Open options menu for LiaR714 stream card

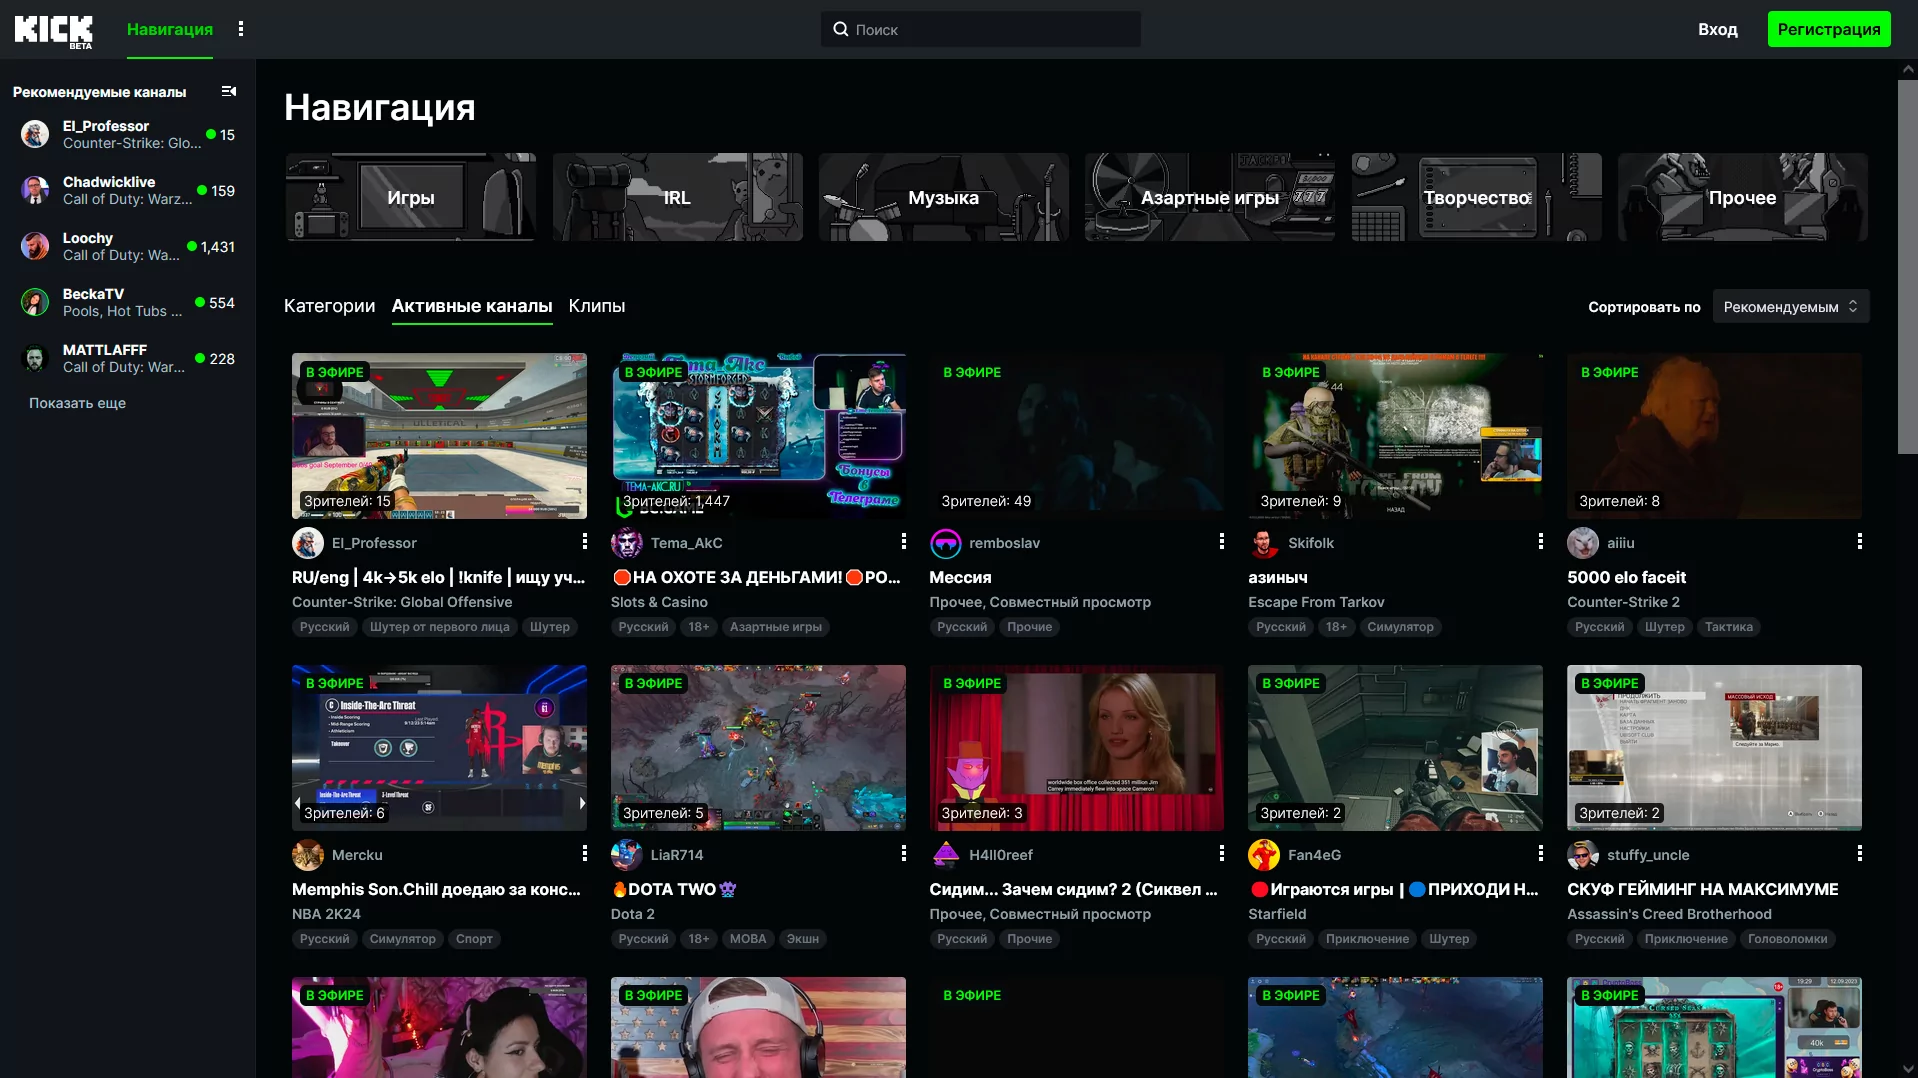point(904,853)
